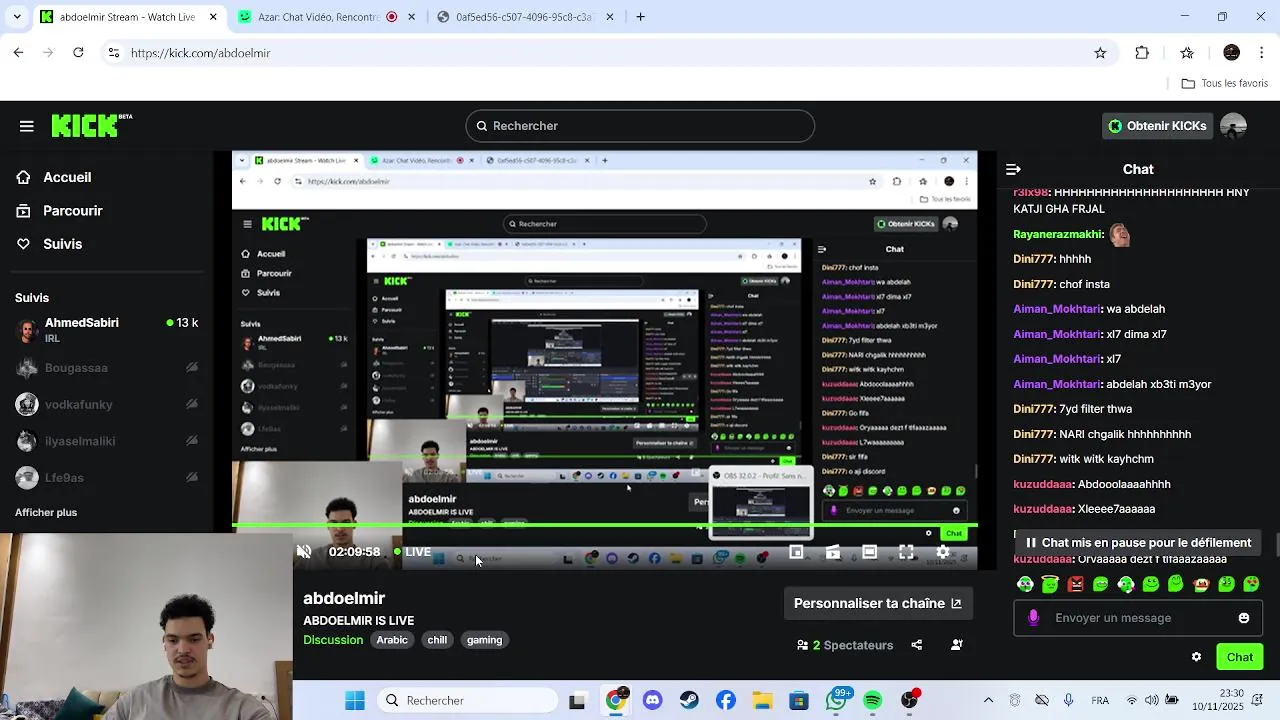Image resolution: width=1280 pixels, height=720 pixels.
Task: Click the purple microphone icon in chat input
Action: (x=1033, y=618)
